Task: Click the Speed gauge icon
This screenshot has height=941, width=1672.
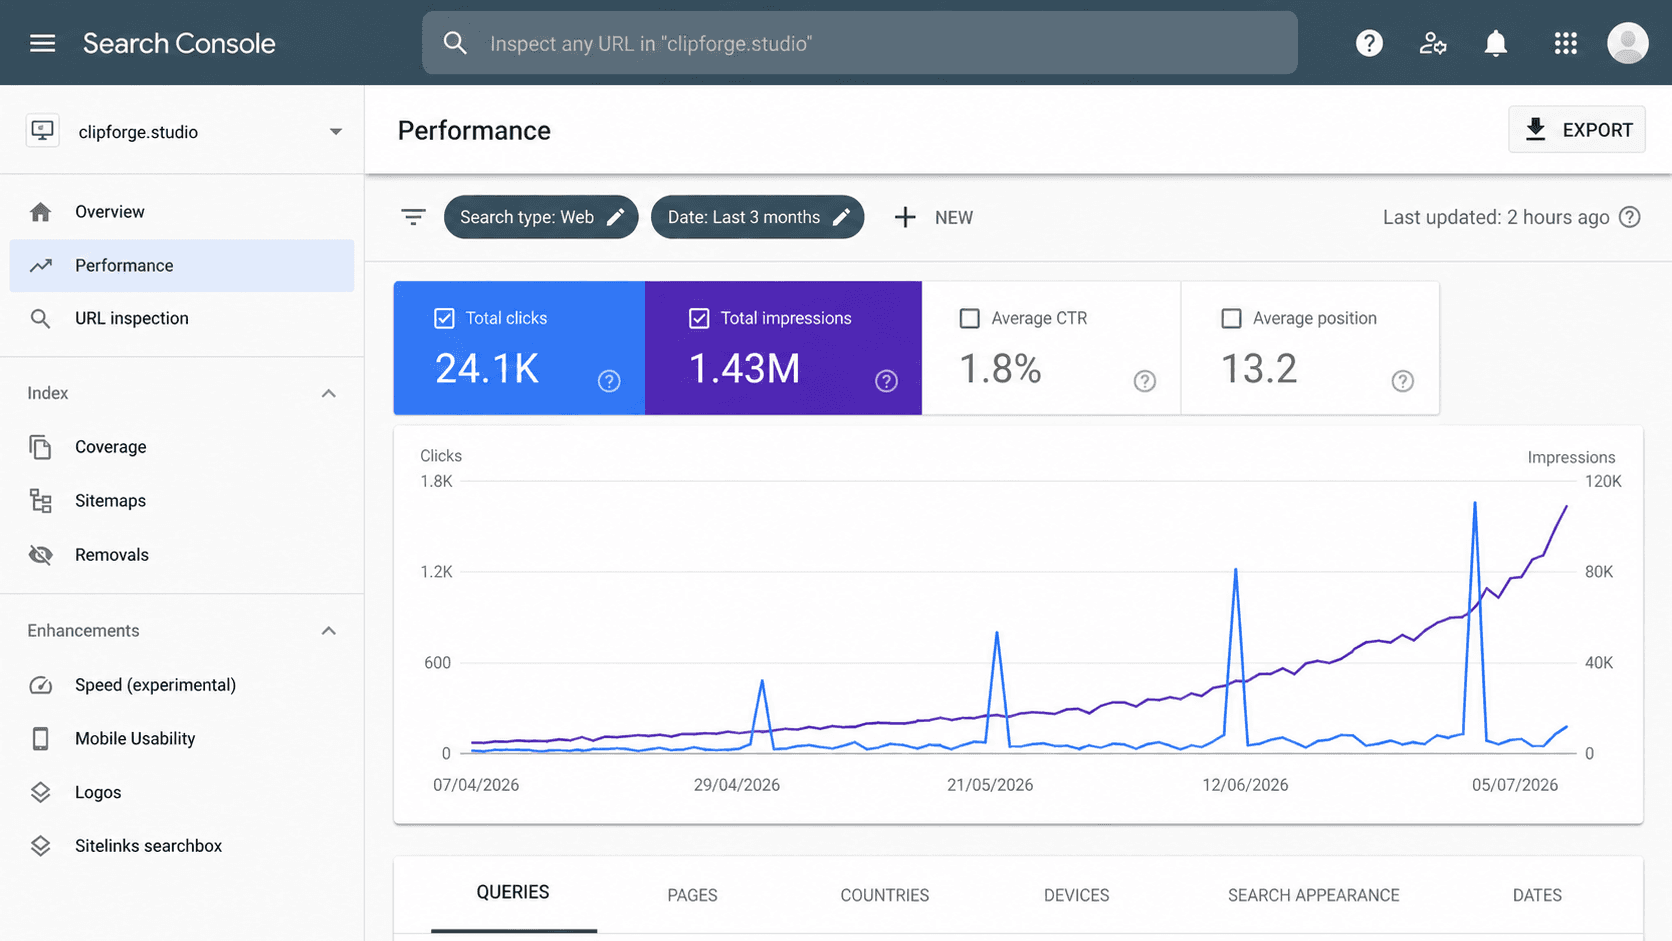Action: [x=41, y=685]
